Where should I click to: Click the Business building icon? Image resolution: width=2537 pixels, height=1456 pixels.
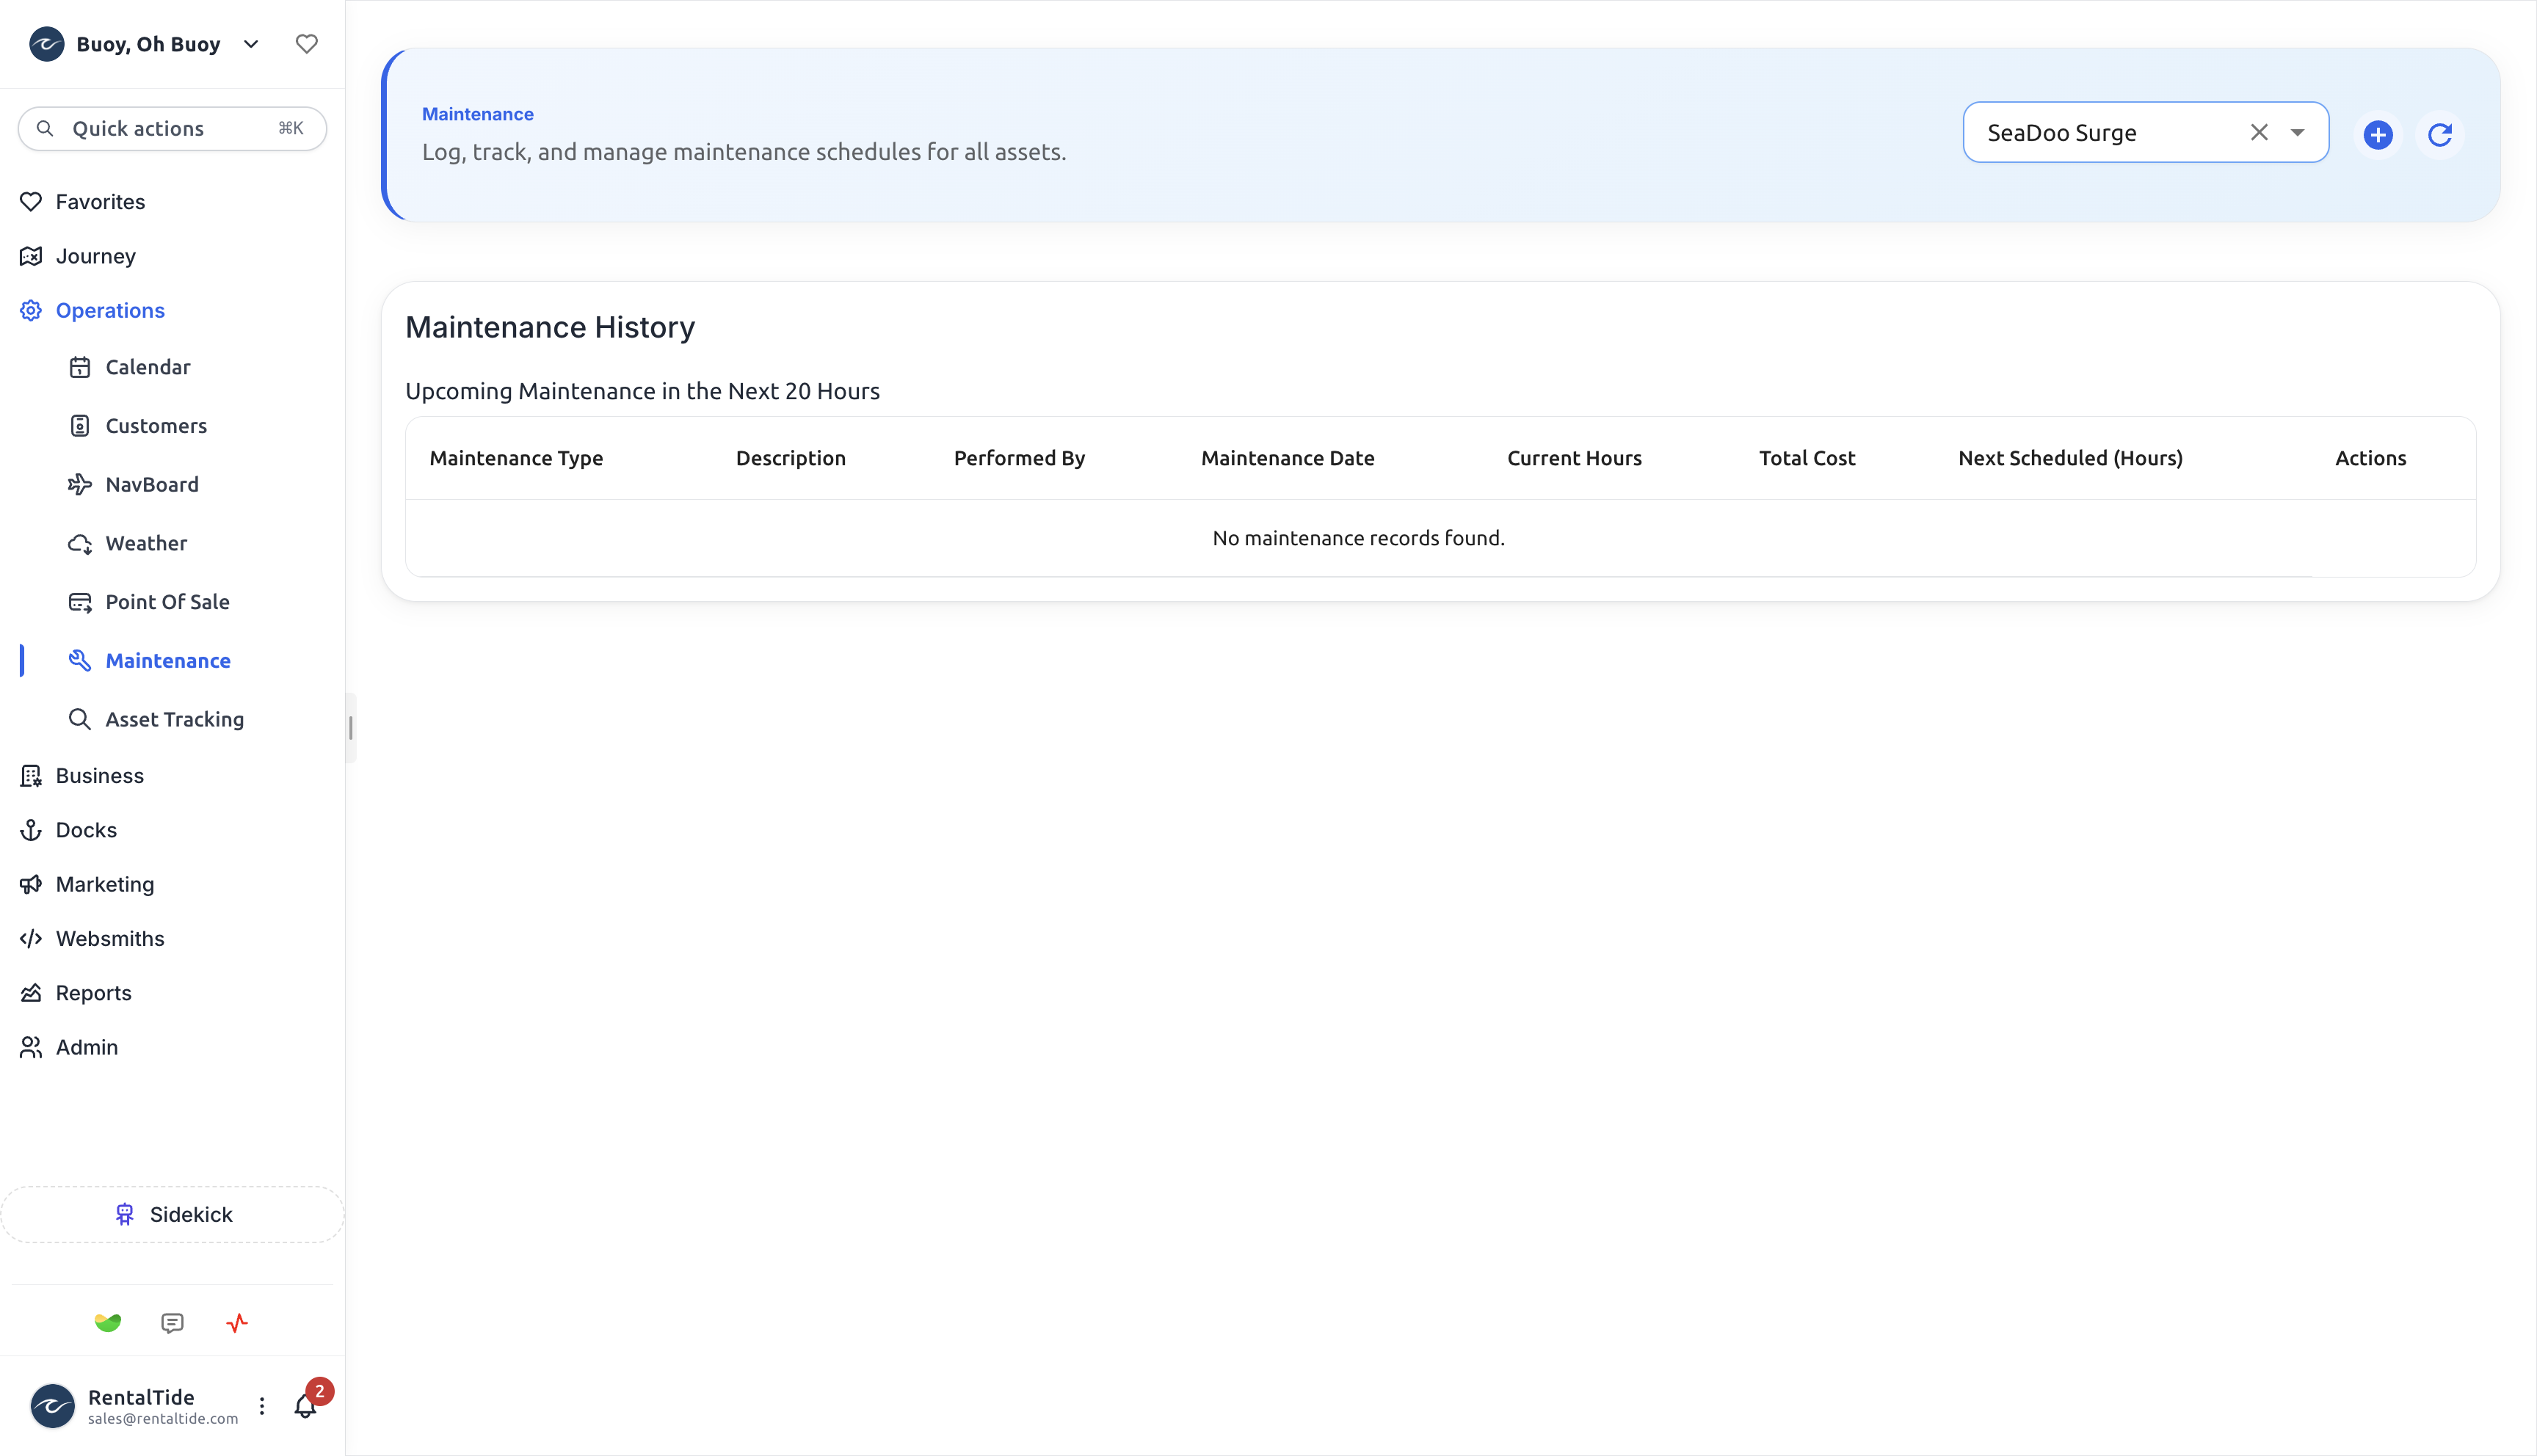coord(31,776)
